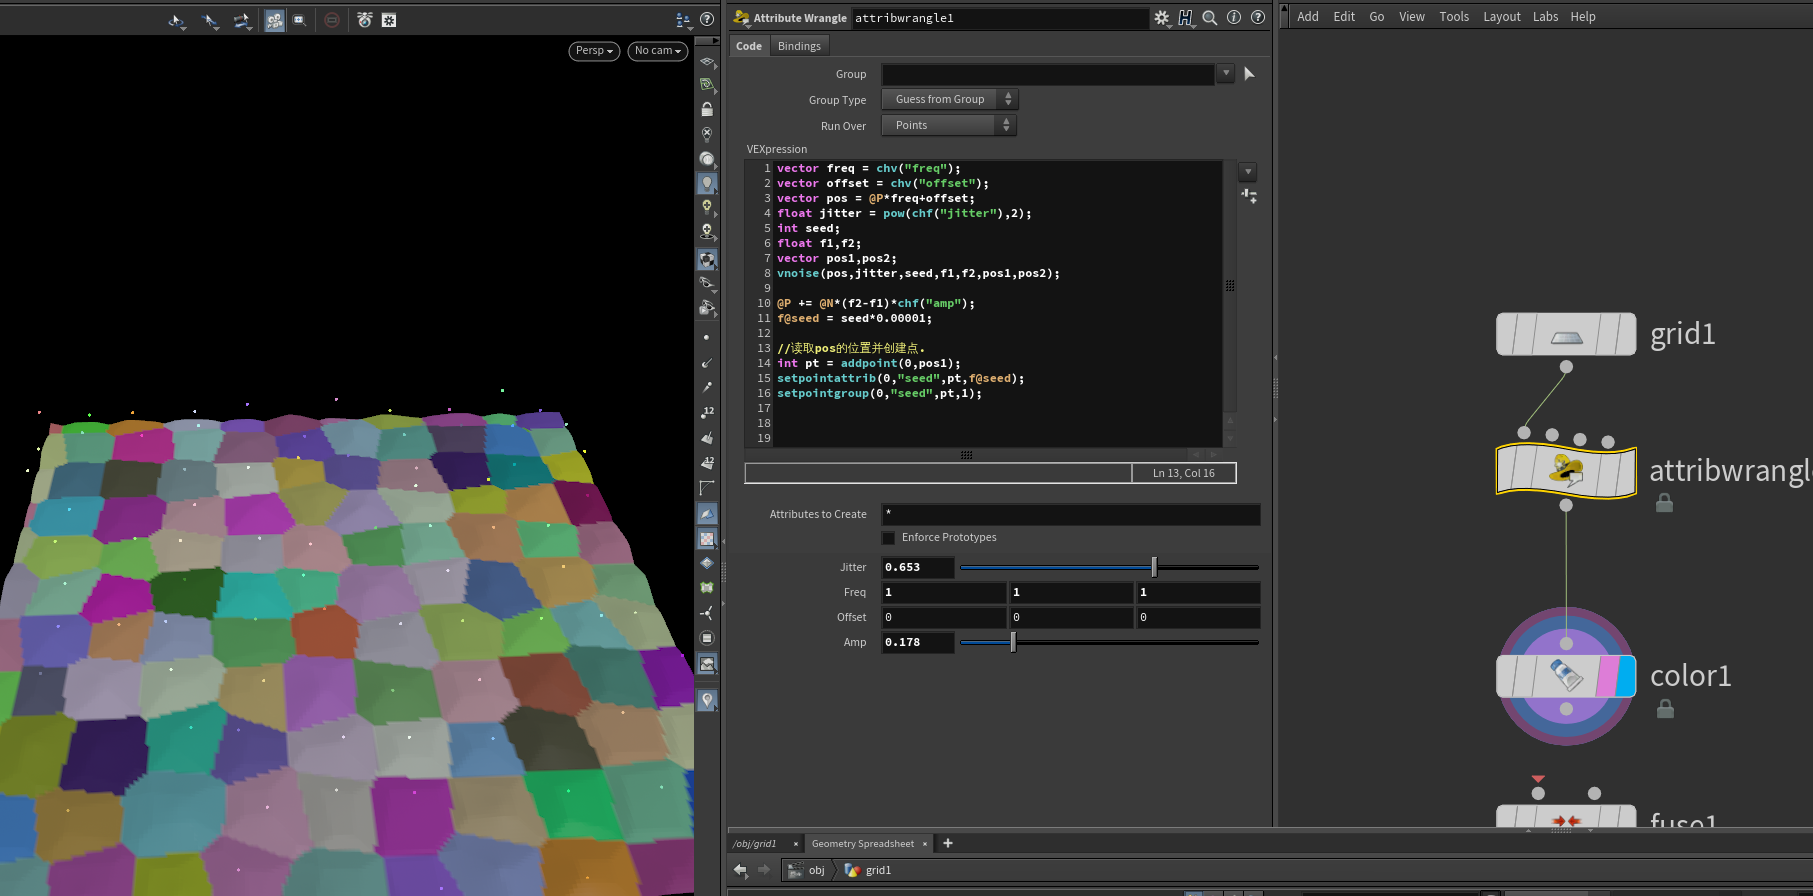Click the group selection arrow icon

[1249, 74]
